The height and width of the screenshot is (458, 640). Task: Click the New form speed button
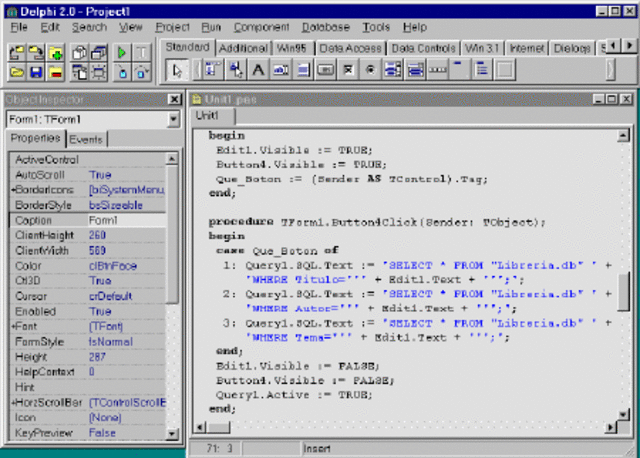pos(99,72)
